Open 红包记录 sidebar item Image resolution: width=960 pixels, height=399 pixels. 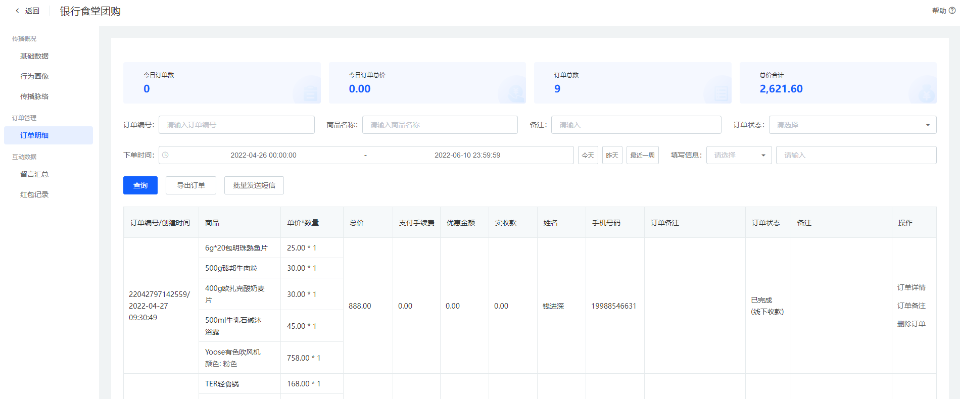coord(34,195)
